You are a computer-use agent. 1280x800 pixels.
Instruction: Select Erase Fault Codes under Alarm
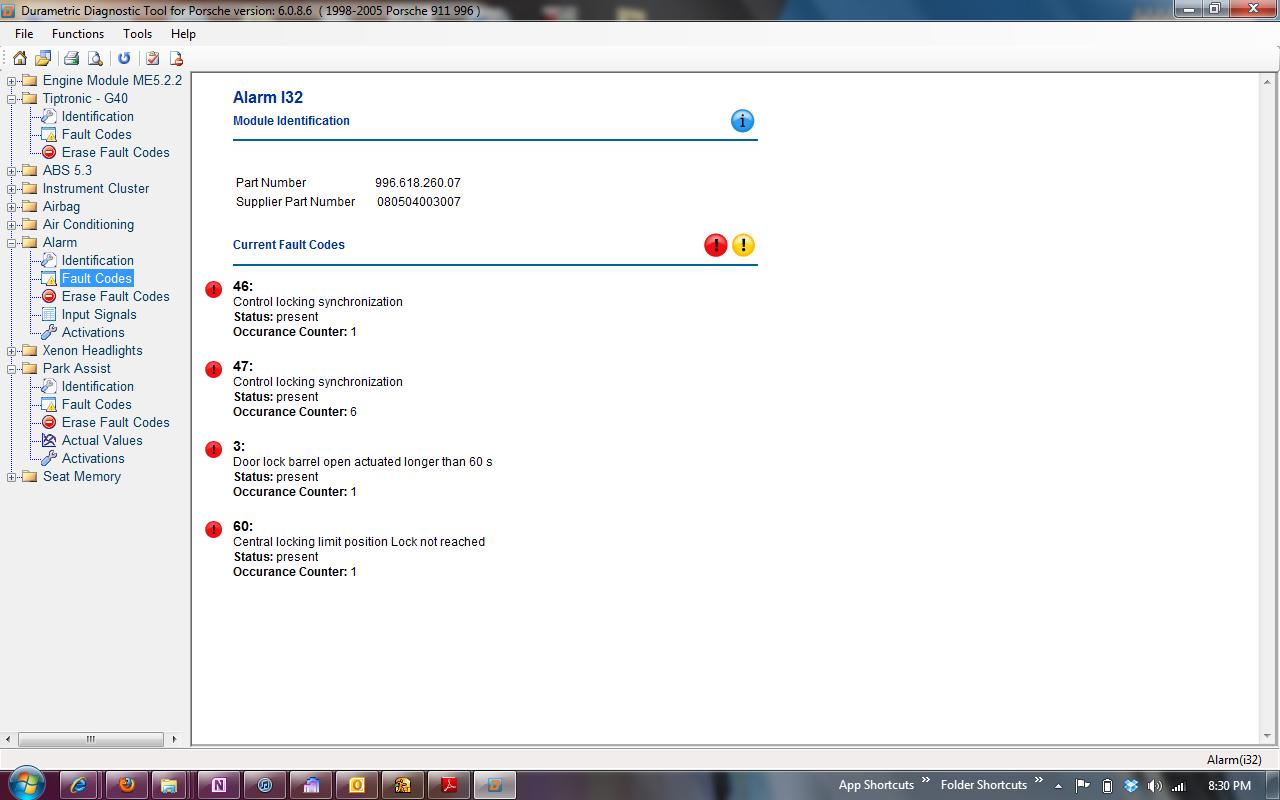(x=115, y=296)
